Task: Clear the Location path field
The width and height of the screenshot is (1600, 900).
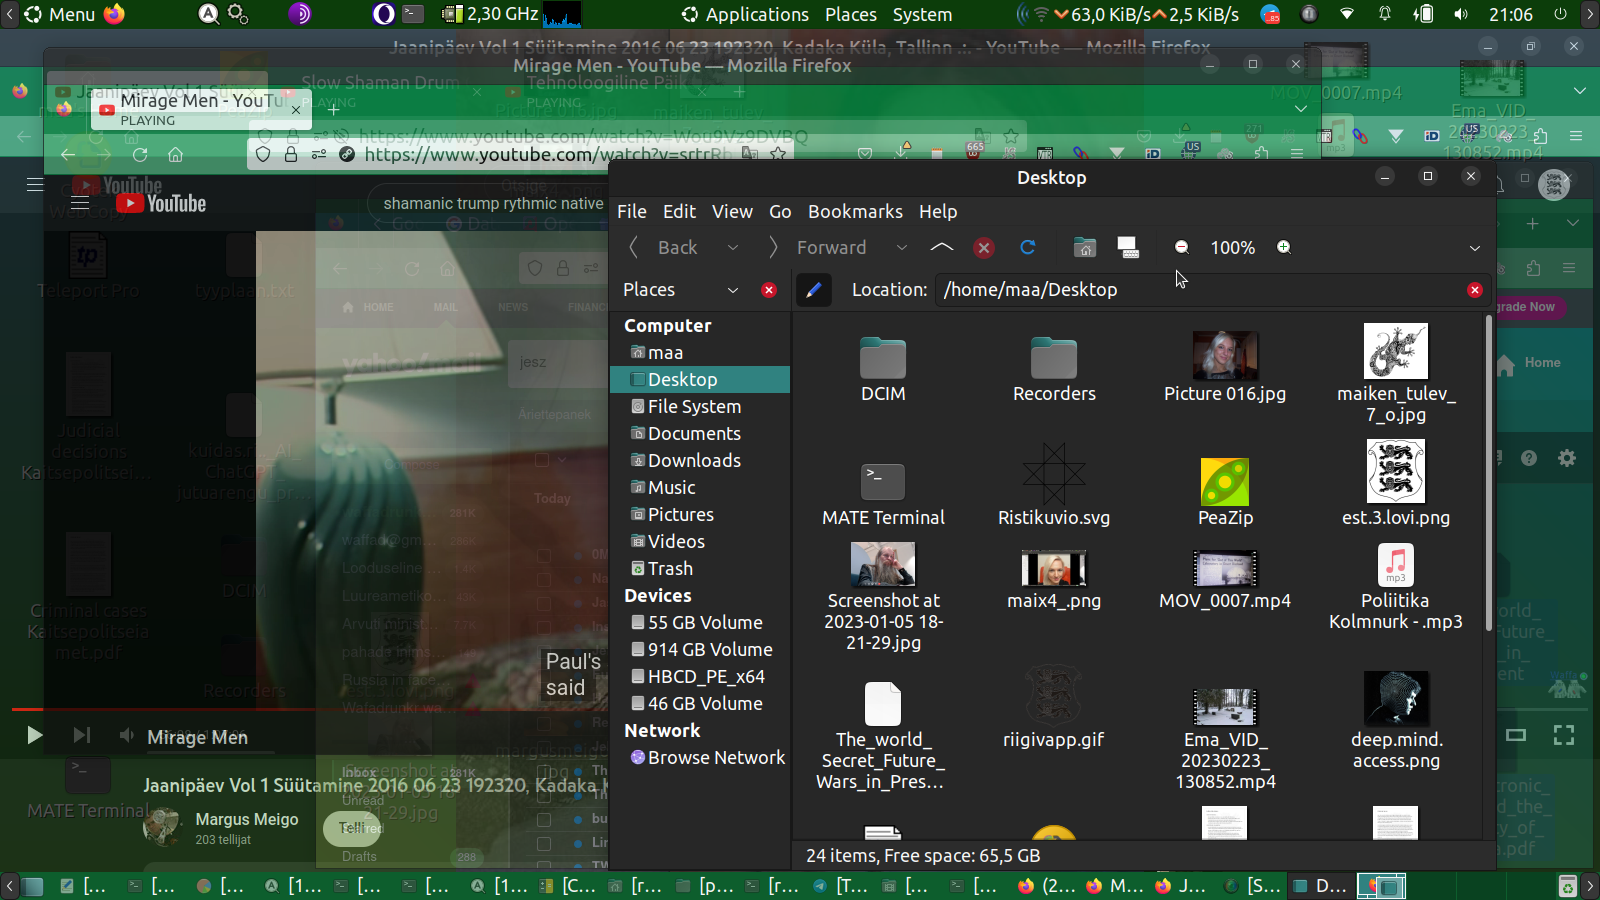Action: (1474, 290)
